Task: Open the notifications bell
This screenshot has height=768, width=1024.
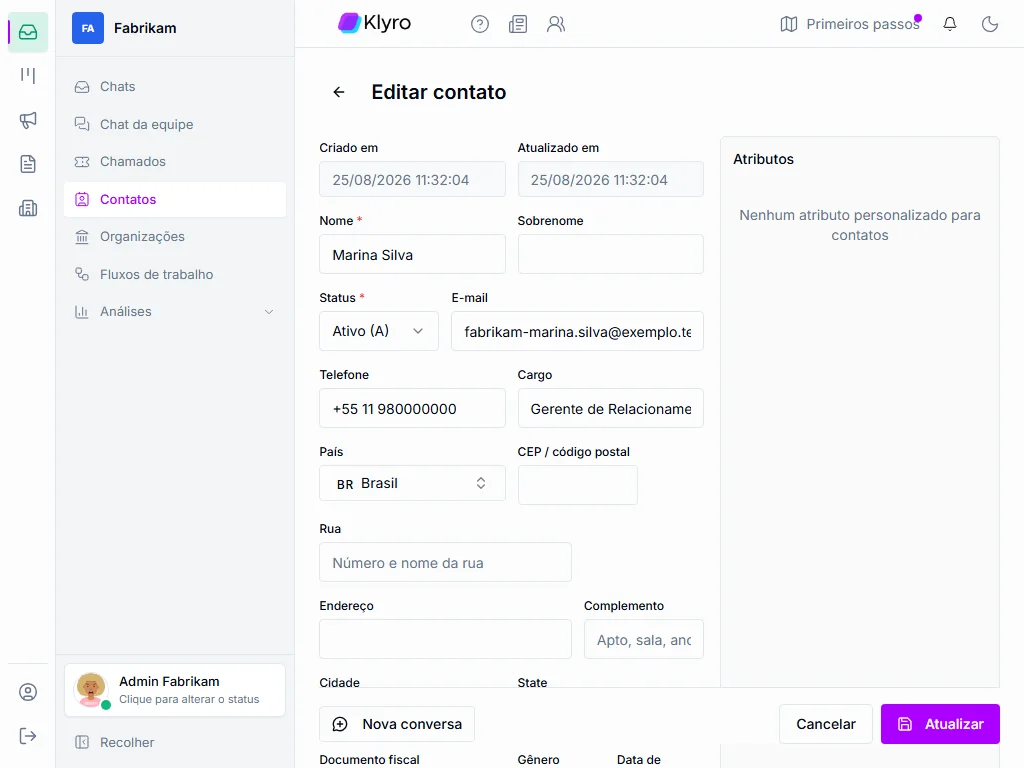Action: pyautogui.click(x=950, y=24)
